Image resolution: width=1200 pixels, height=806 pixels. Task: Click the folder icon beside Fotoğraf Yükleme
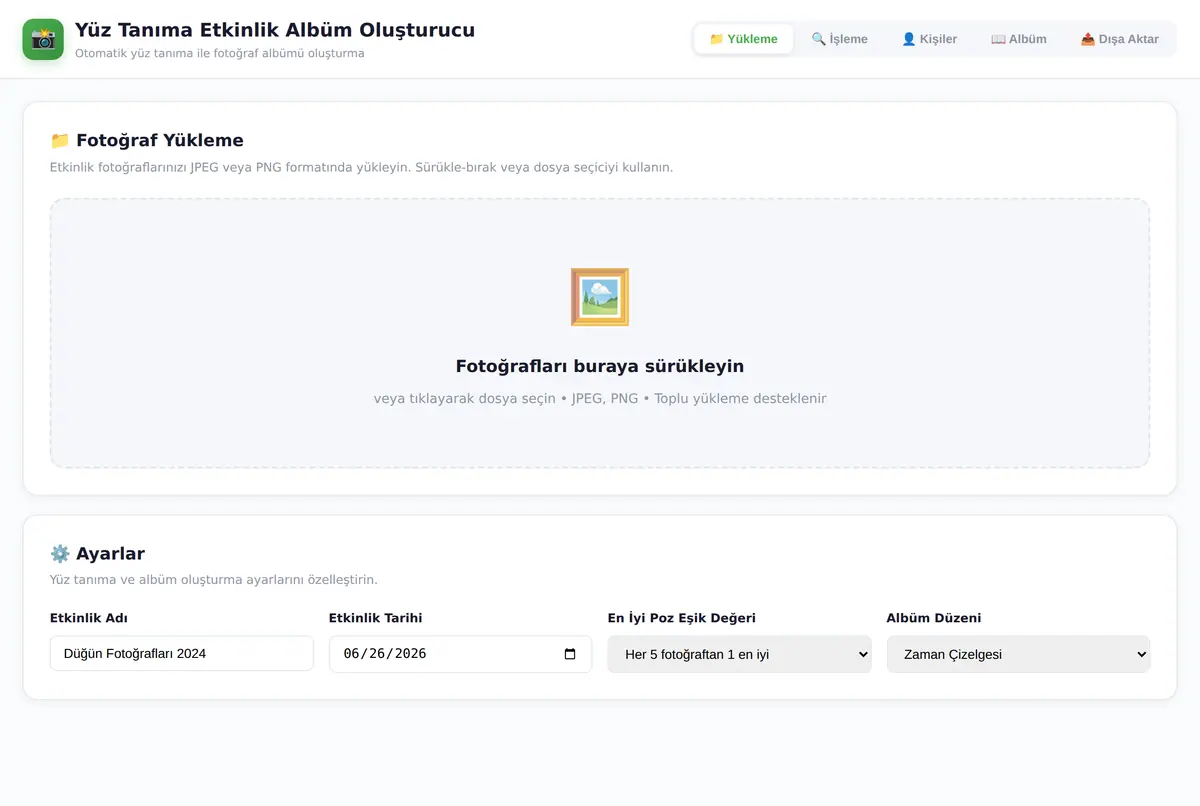[60, 141]
